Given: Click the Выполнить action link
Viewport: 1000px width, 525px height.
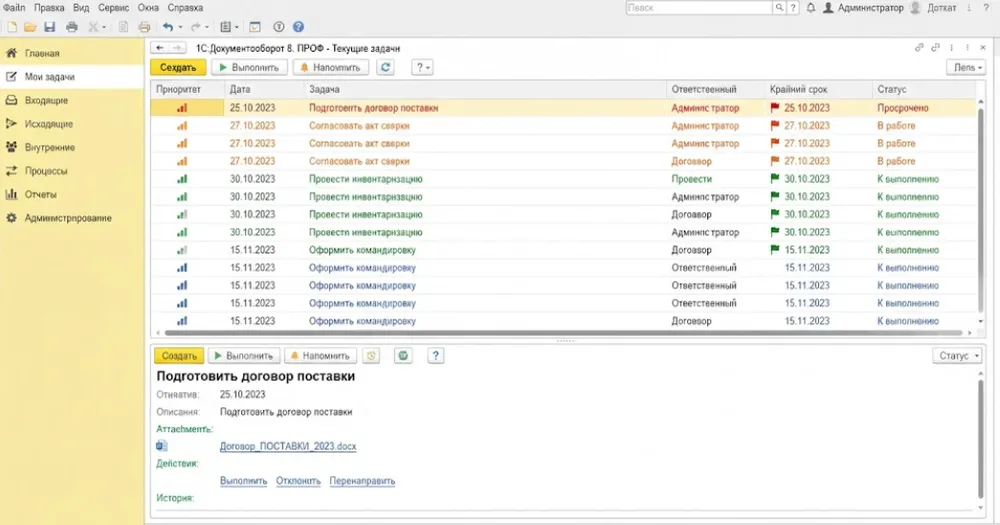Looking at the screenshot, I should pyautogui.click(x=244, y=480).
